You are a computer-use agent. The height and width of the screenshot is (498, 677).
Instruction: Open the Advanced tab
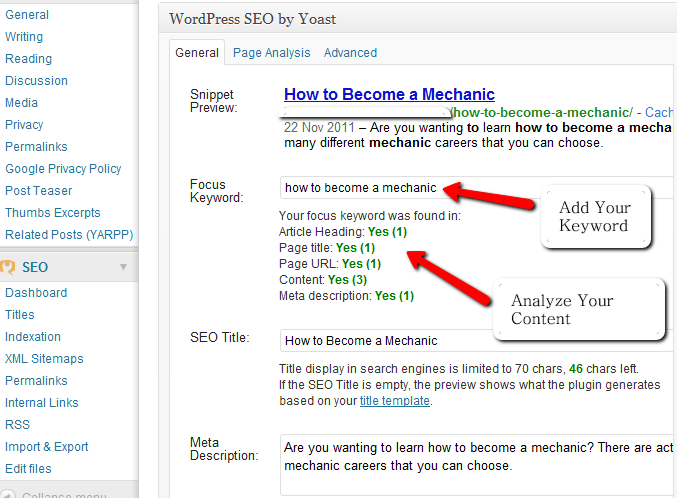tap(350, 53)
